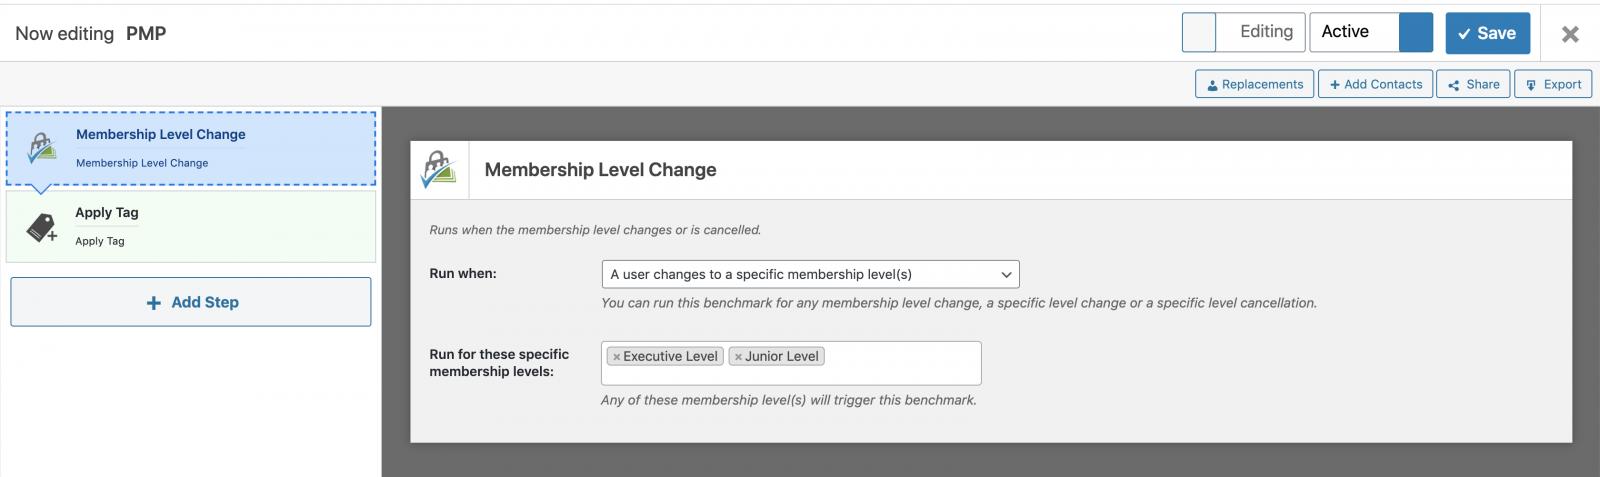Toggle the funnel status to Active
Screen dimensions: 1600x477
[1371, 32]
